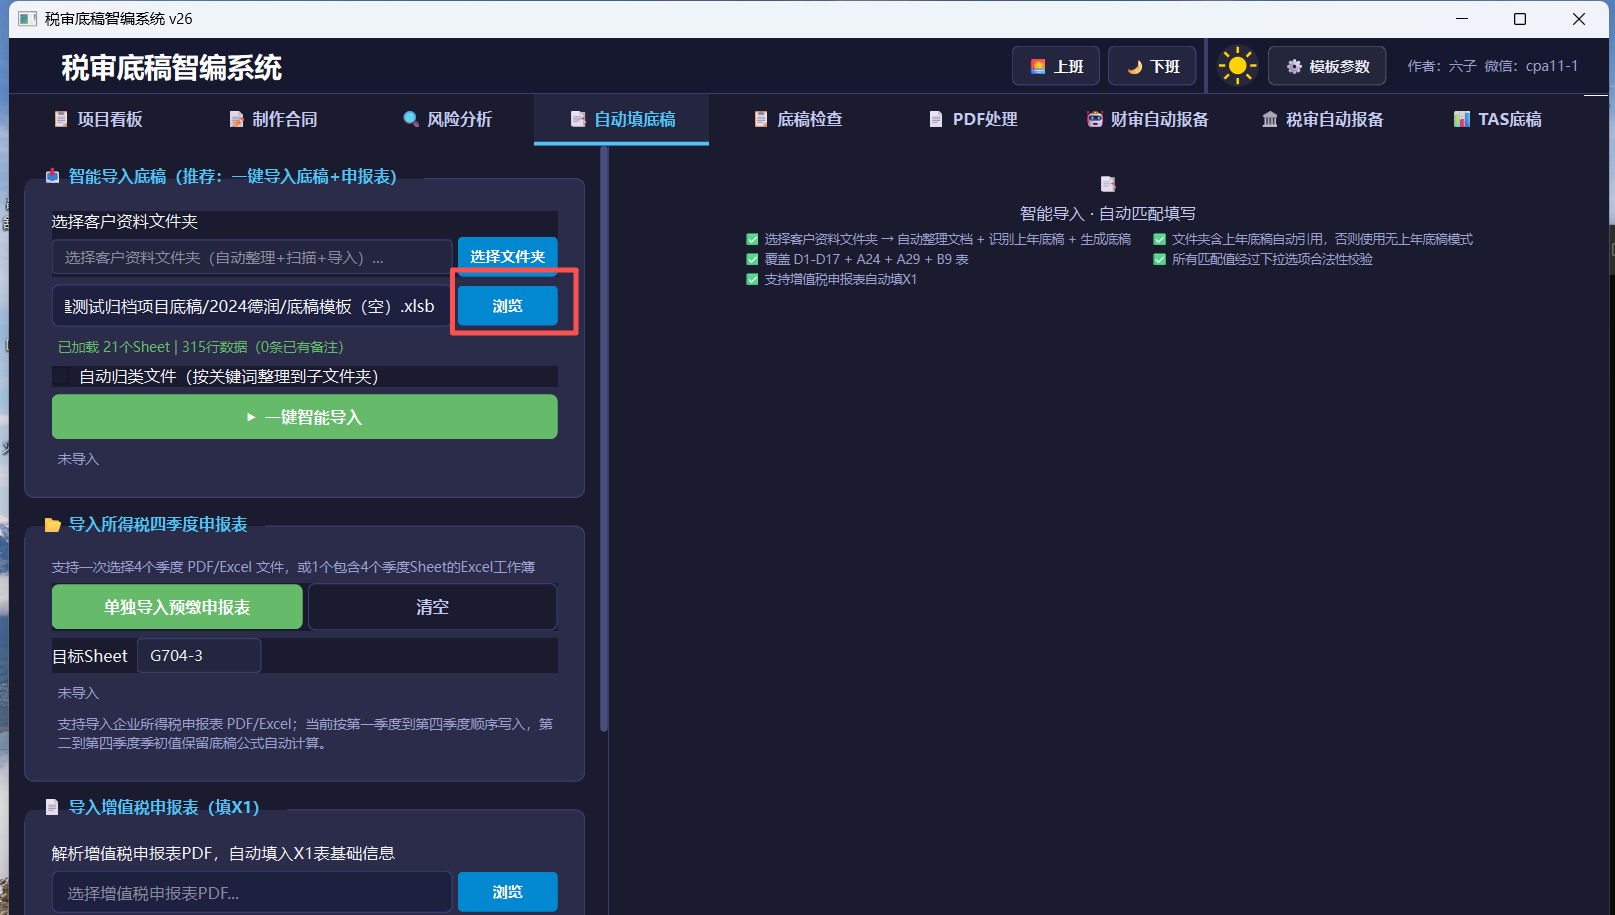The height and width of the screenshot is (915, 1615).
Task: Click the 解析增值税申报表PDF description text
Action: click(223, 853)
